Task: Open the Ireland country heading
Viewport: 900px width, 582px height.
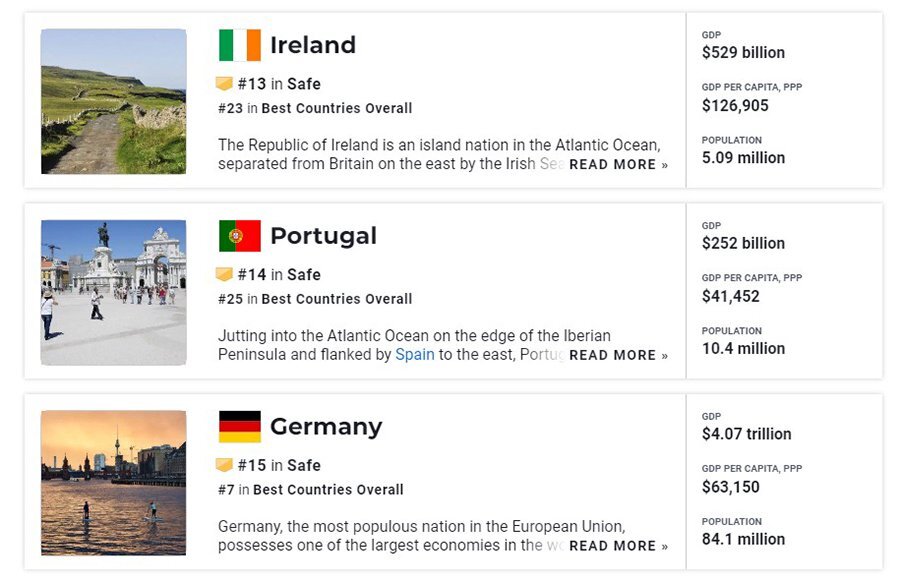Action: [313, 45]
